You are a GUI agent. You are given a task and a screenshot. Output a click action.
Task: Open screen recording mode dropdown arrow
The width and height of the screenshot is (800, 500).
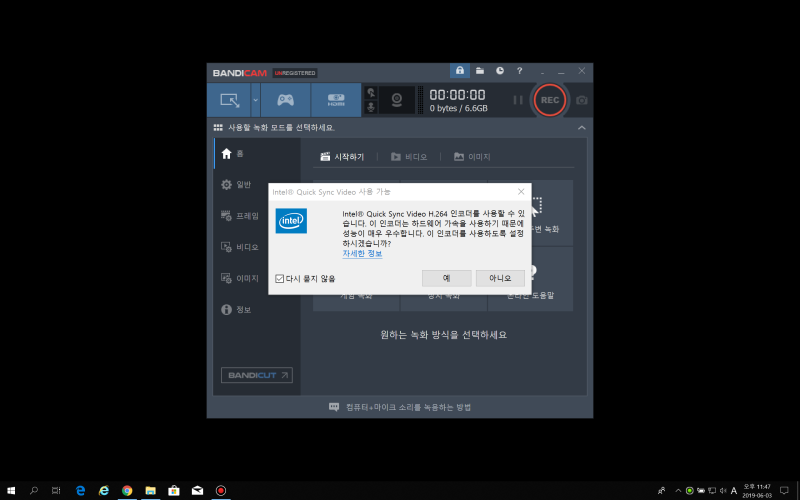coord(256,100)
